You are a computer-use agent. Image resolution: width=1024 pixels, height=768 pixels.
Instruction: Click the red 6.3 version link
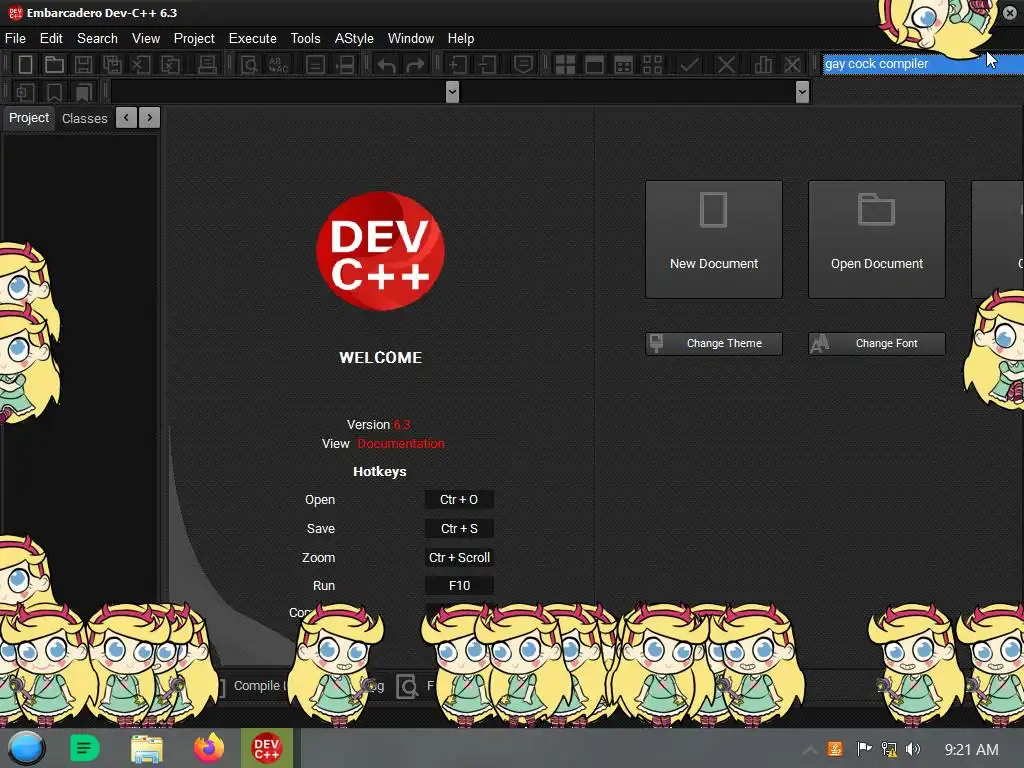(x=402, y=424)
